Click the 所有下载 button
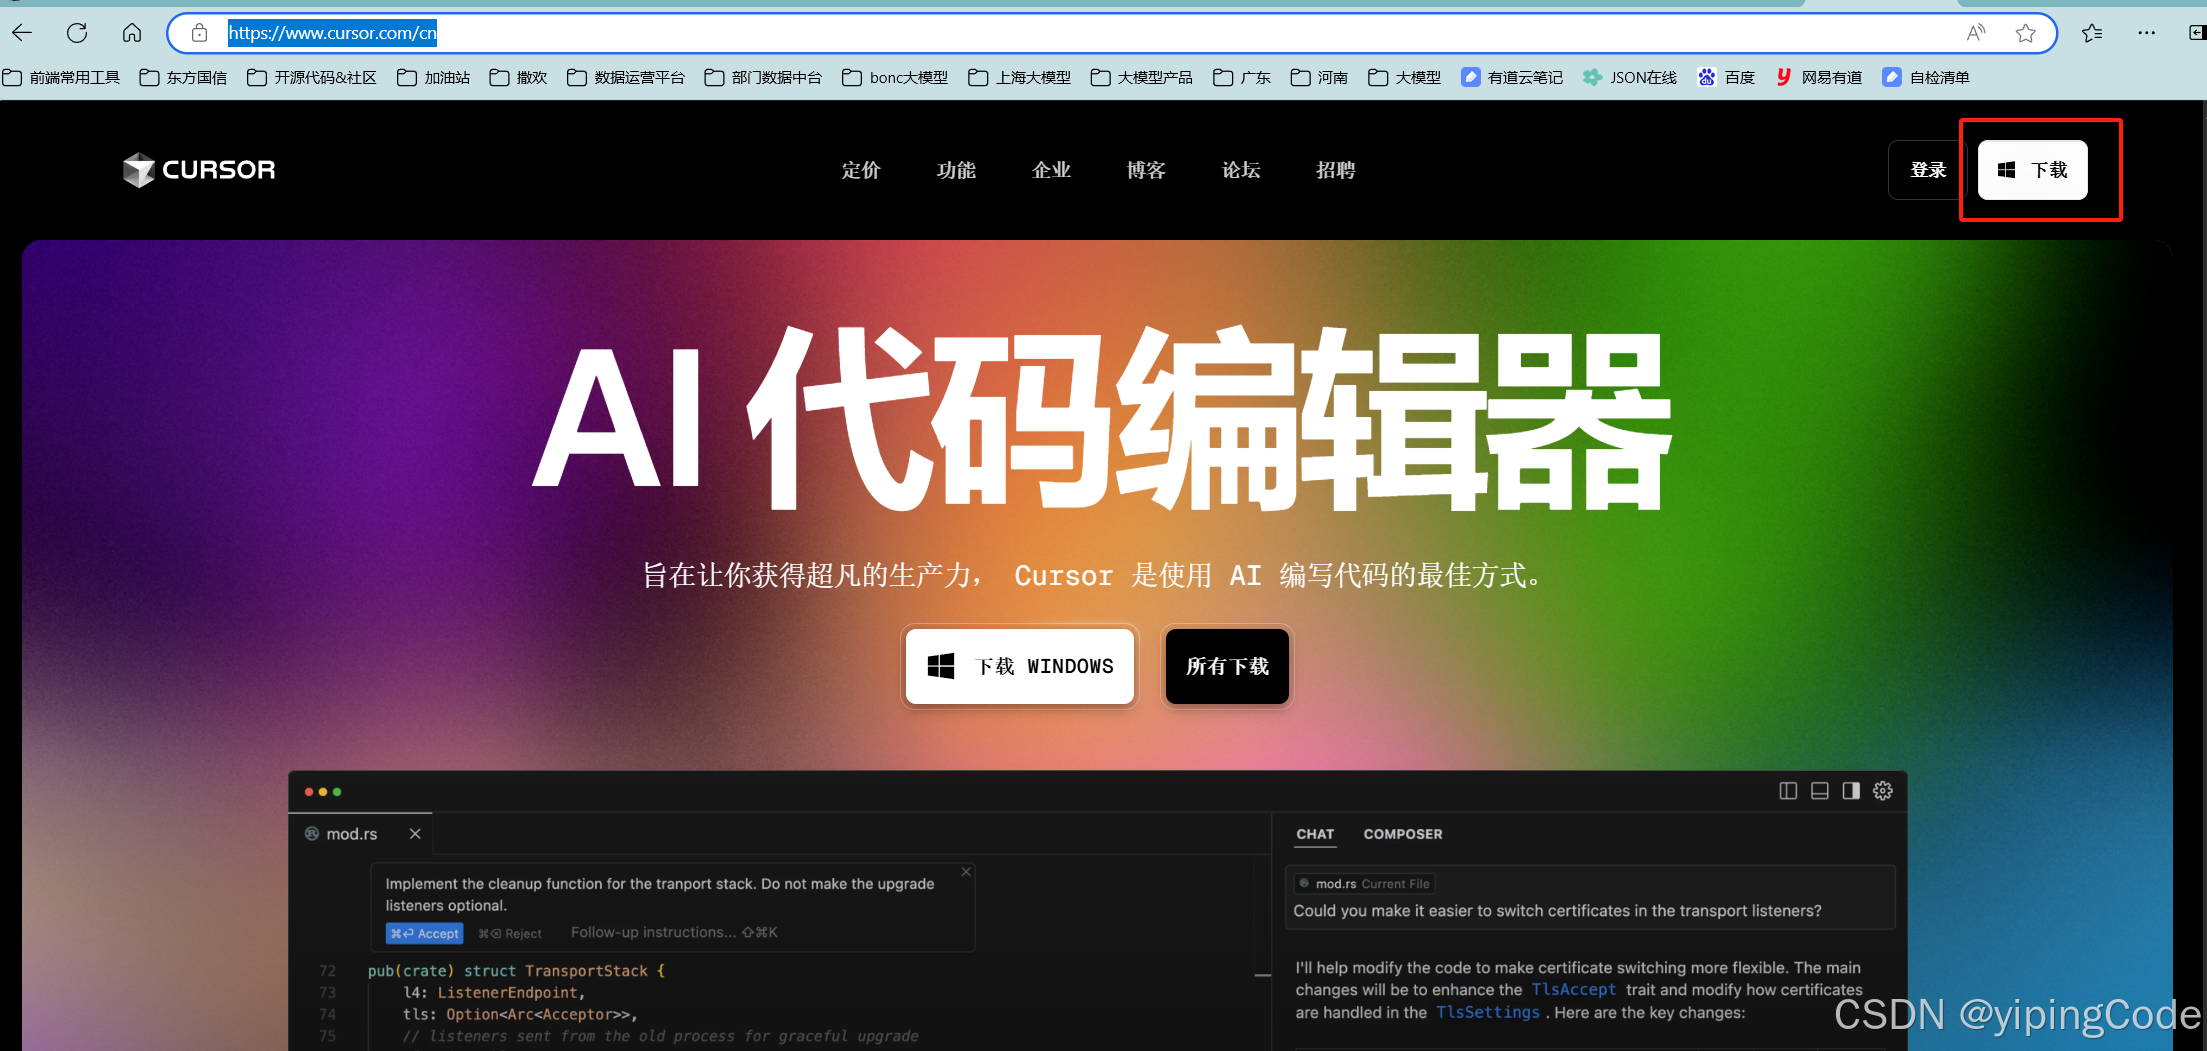Image resolution: width=2207 pixels, height=1051 pixels. (1227, 666)
